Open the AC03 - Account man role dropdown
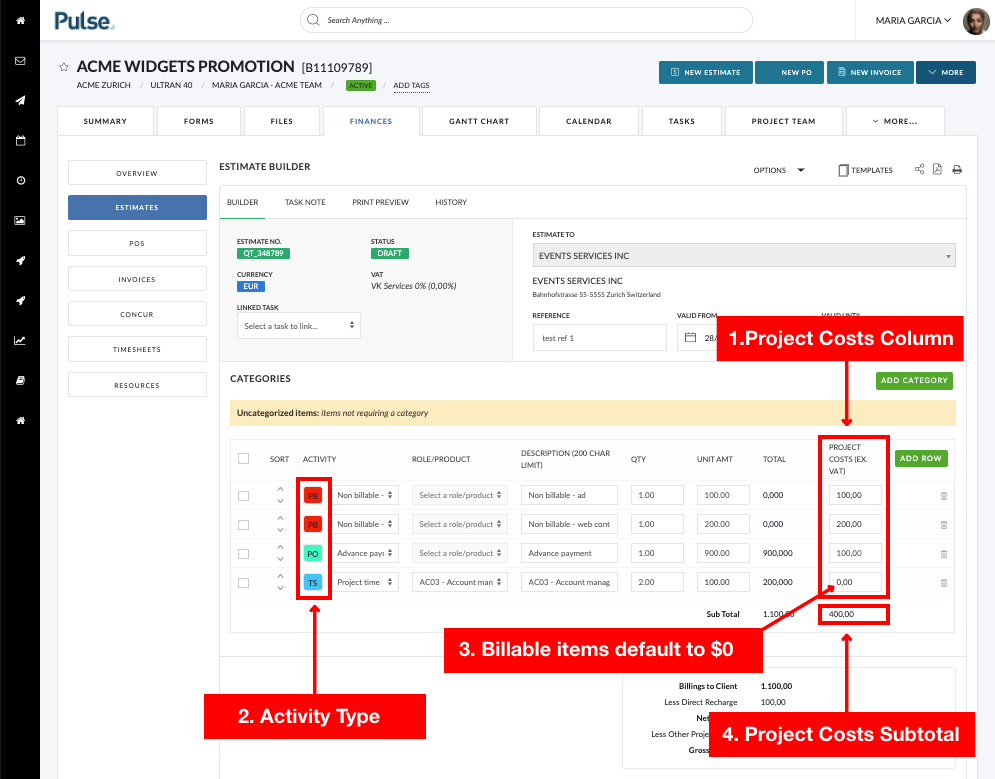Viewport: 995px width, 779px height. 459,582
